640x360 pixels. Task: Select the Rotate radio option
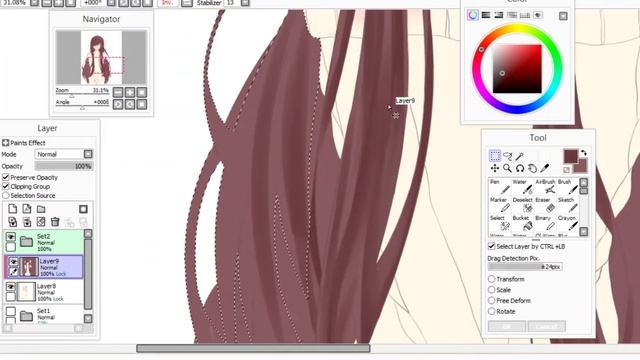click(x=491, y=311)
